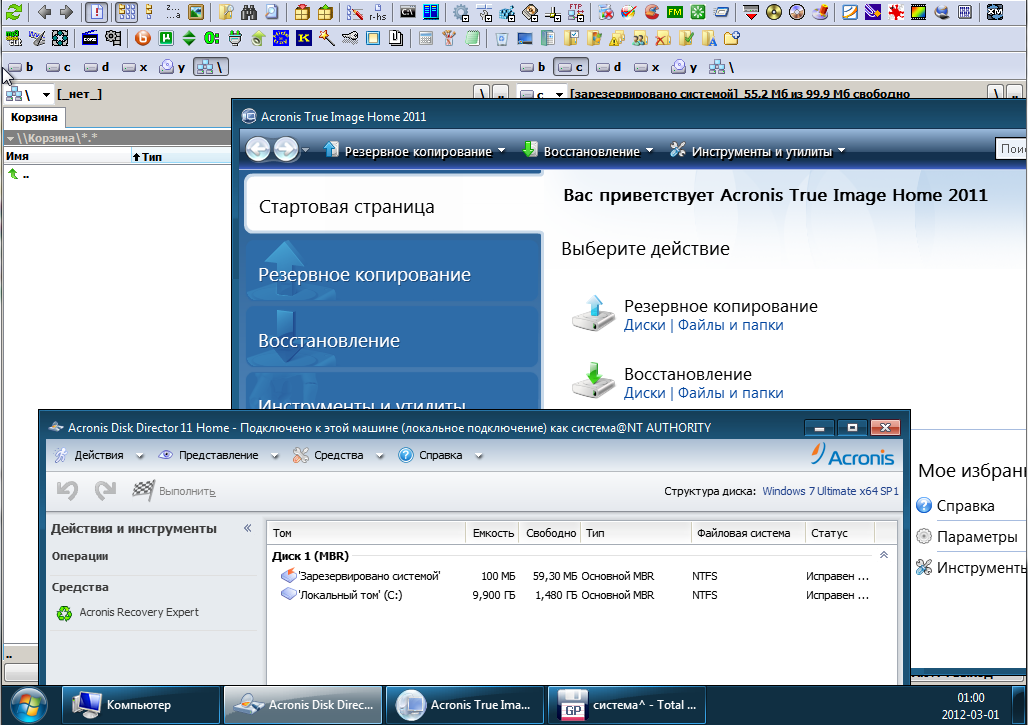1028x725 pixels.
Task: Click the orange Blogger B icon
Action: 142,39
